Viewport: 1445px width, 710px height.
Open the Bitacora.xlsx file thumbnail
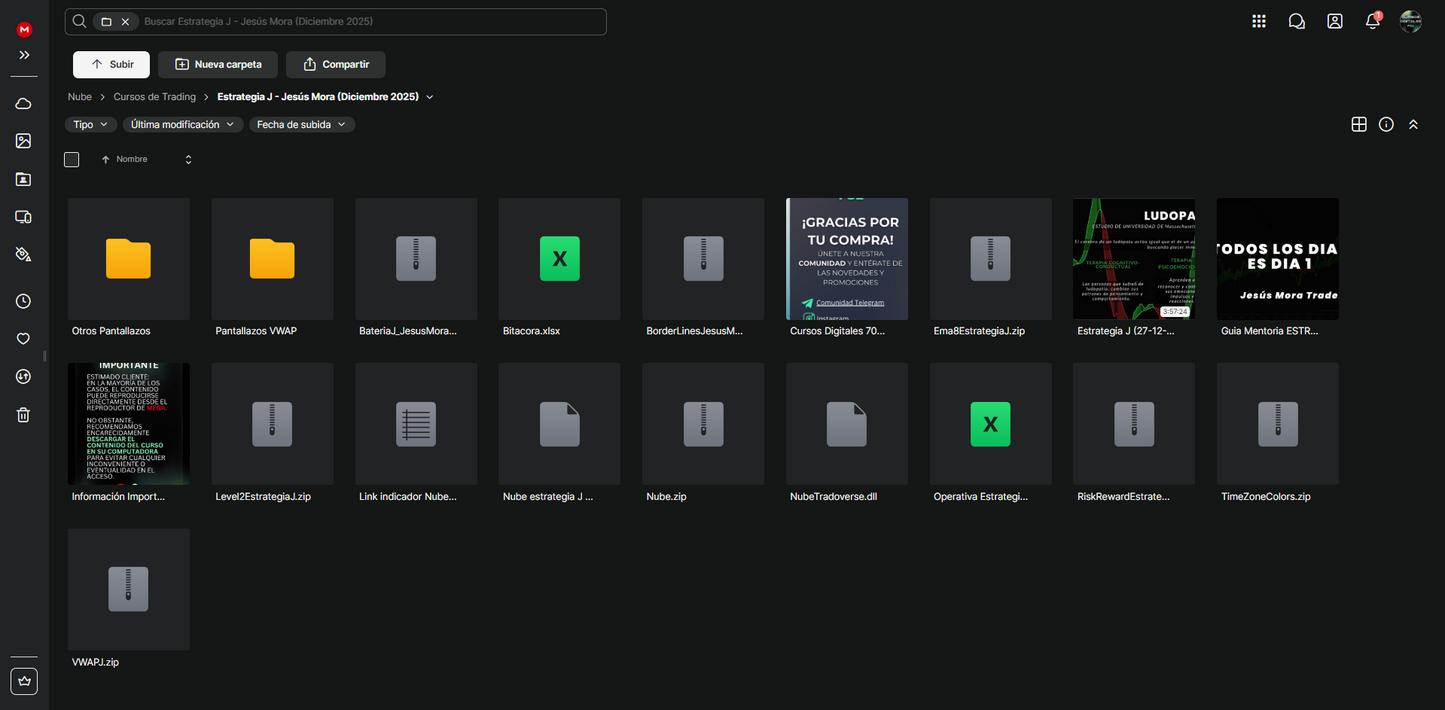[x=559, y=259]
